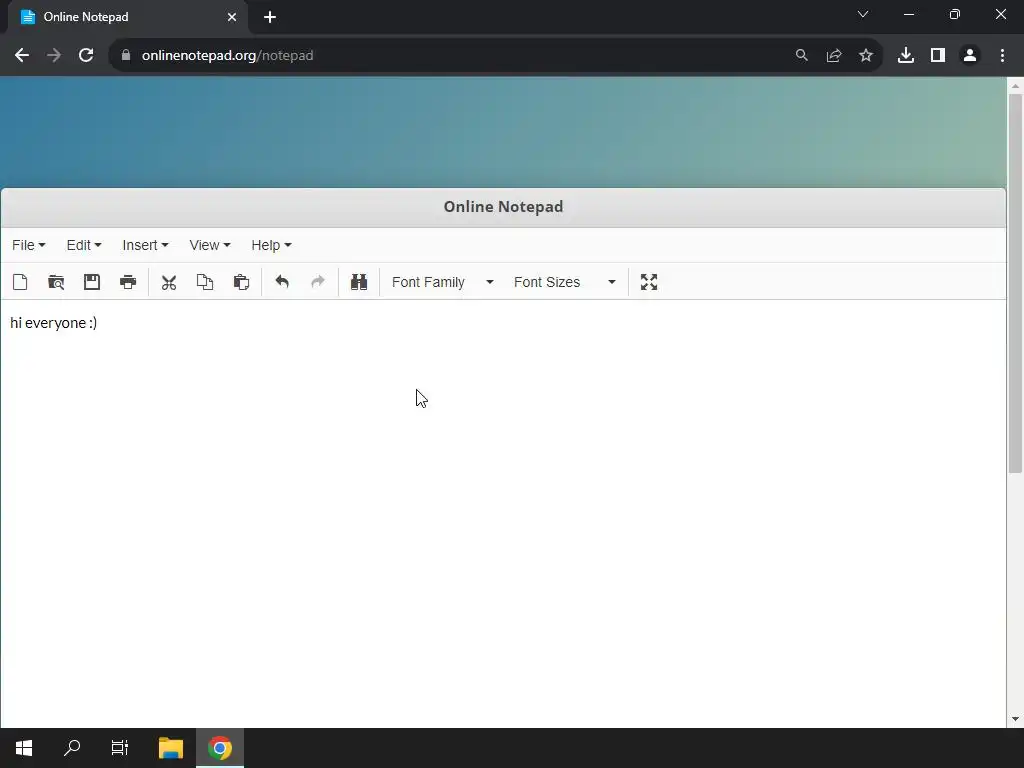
Task: Expand the tab search chevron
Action: [863, 14]
